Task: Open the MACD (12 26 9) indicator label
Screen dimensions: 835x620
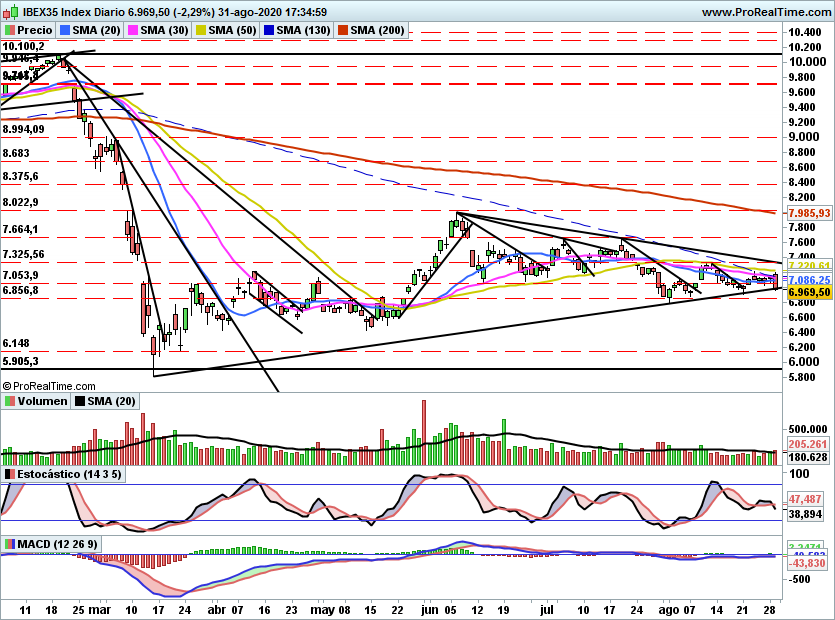Action: point(51,544)
